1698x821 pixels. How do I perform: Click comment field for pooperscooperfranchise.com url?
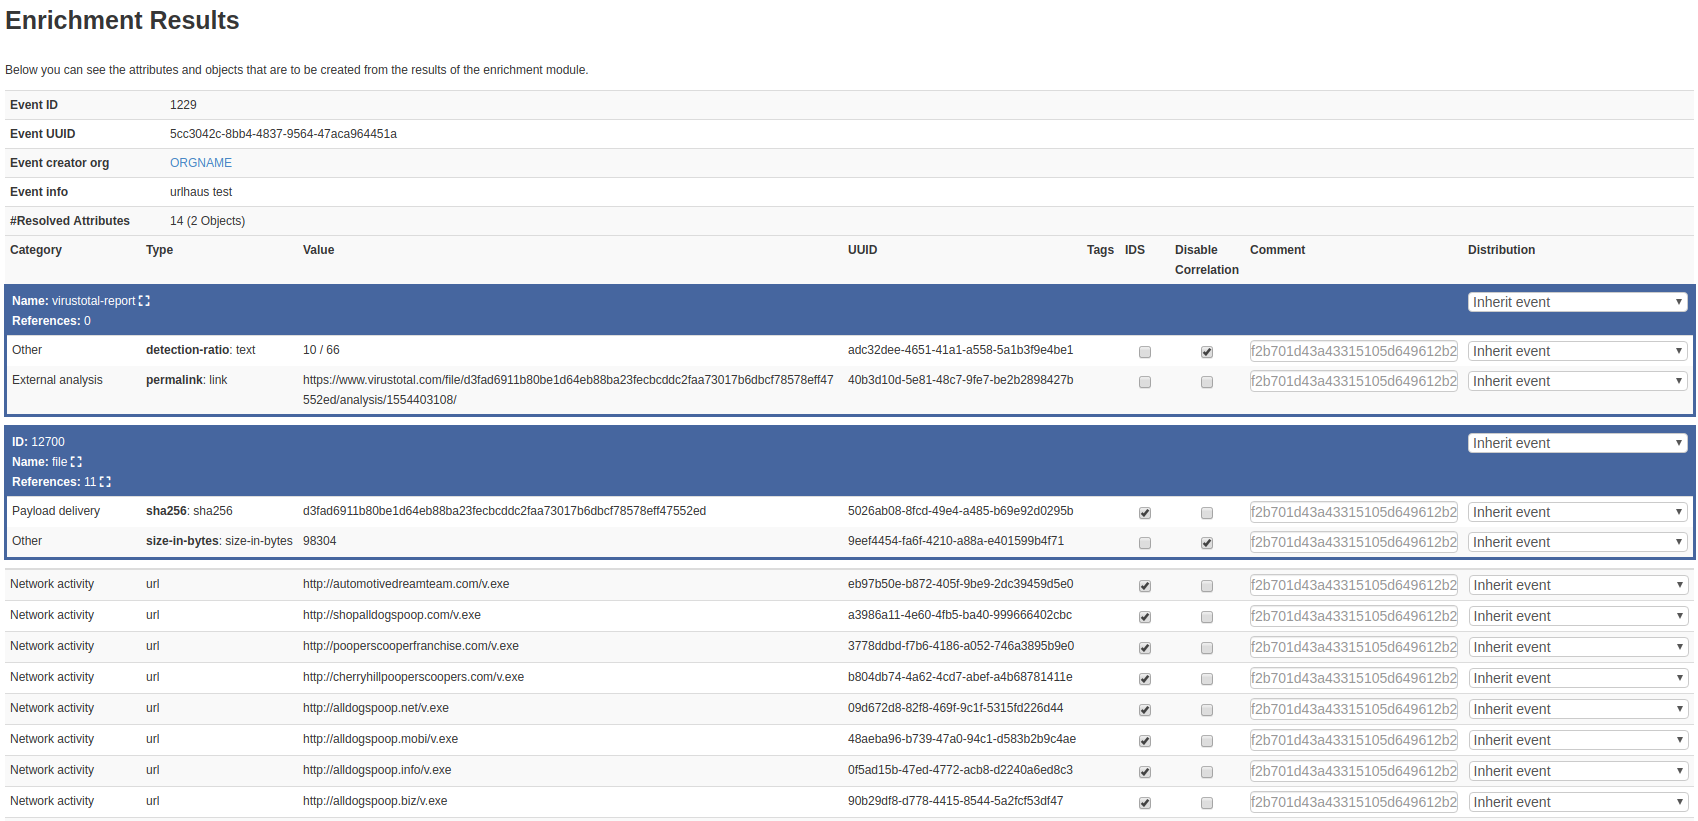[x=1353, y=647]
